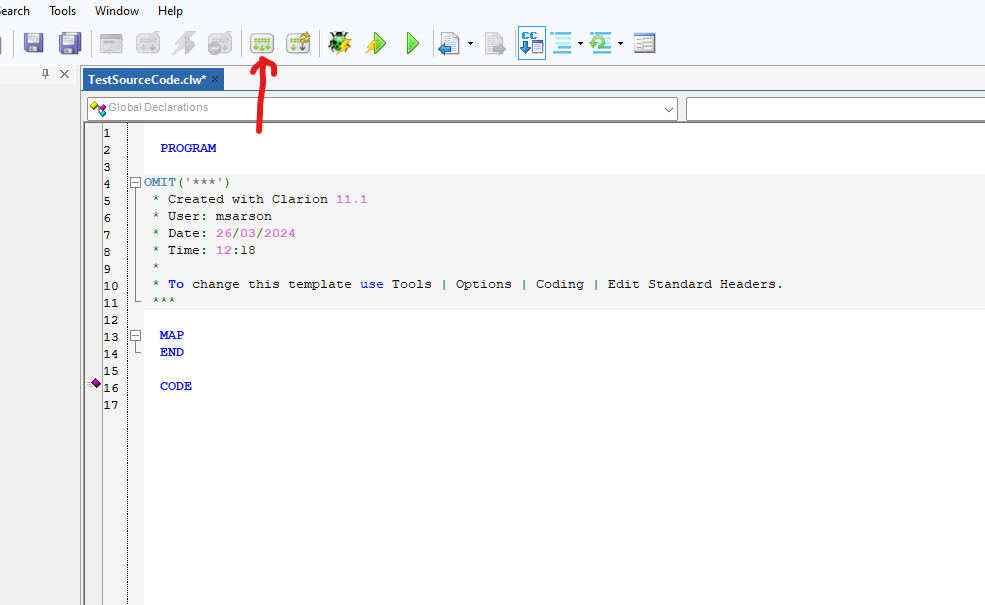Viewport: 985px width, 605px height.
Task: Start the debugger with the bug icon
Action: [x=340, y=43]
